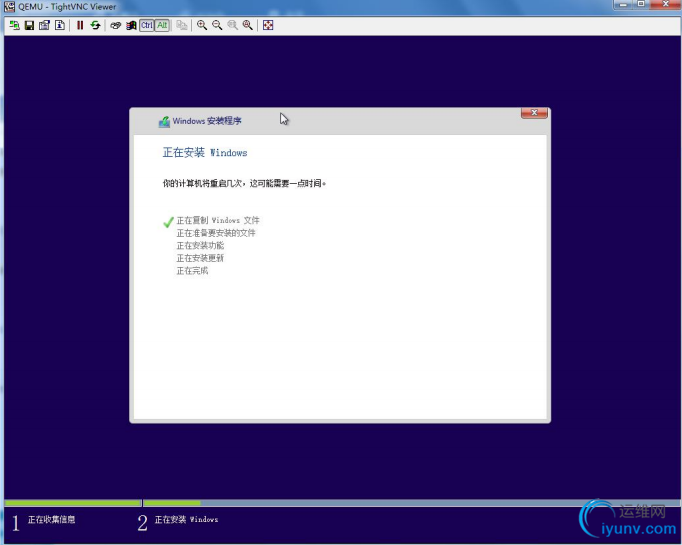Click the TightVNC Viewer title bar icon
This screenshot has width=682, height=545.
[x=9, y=7]
